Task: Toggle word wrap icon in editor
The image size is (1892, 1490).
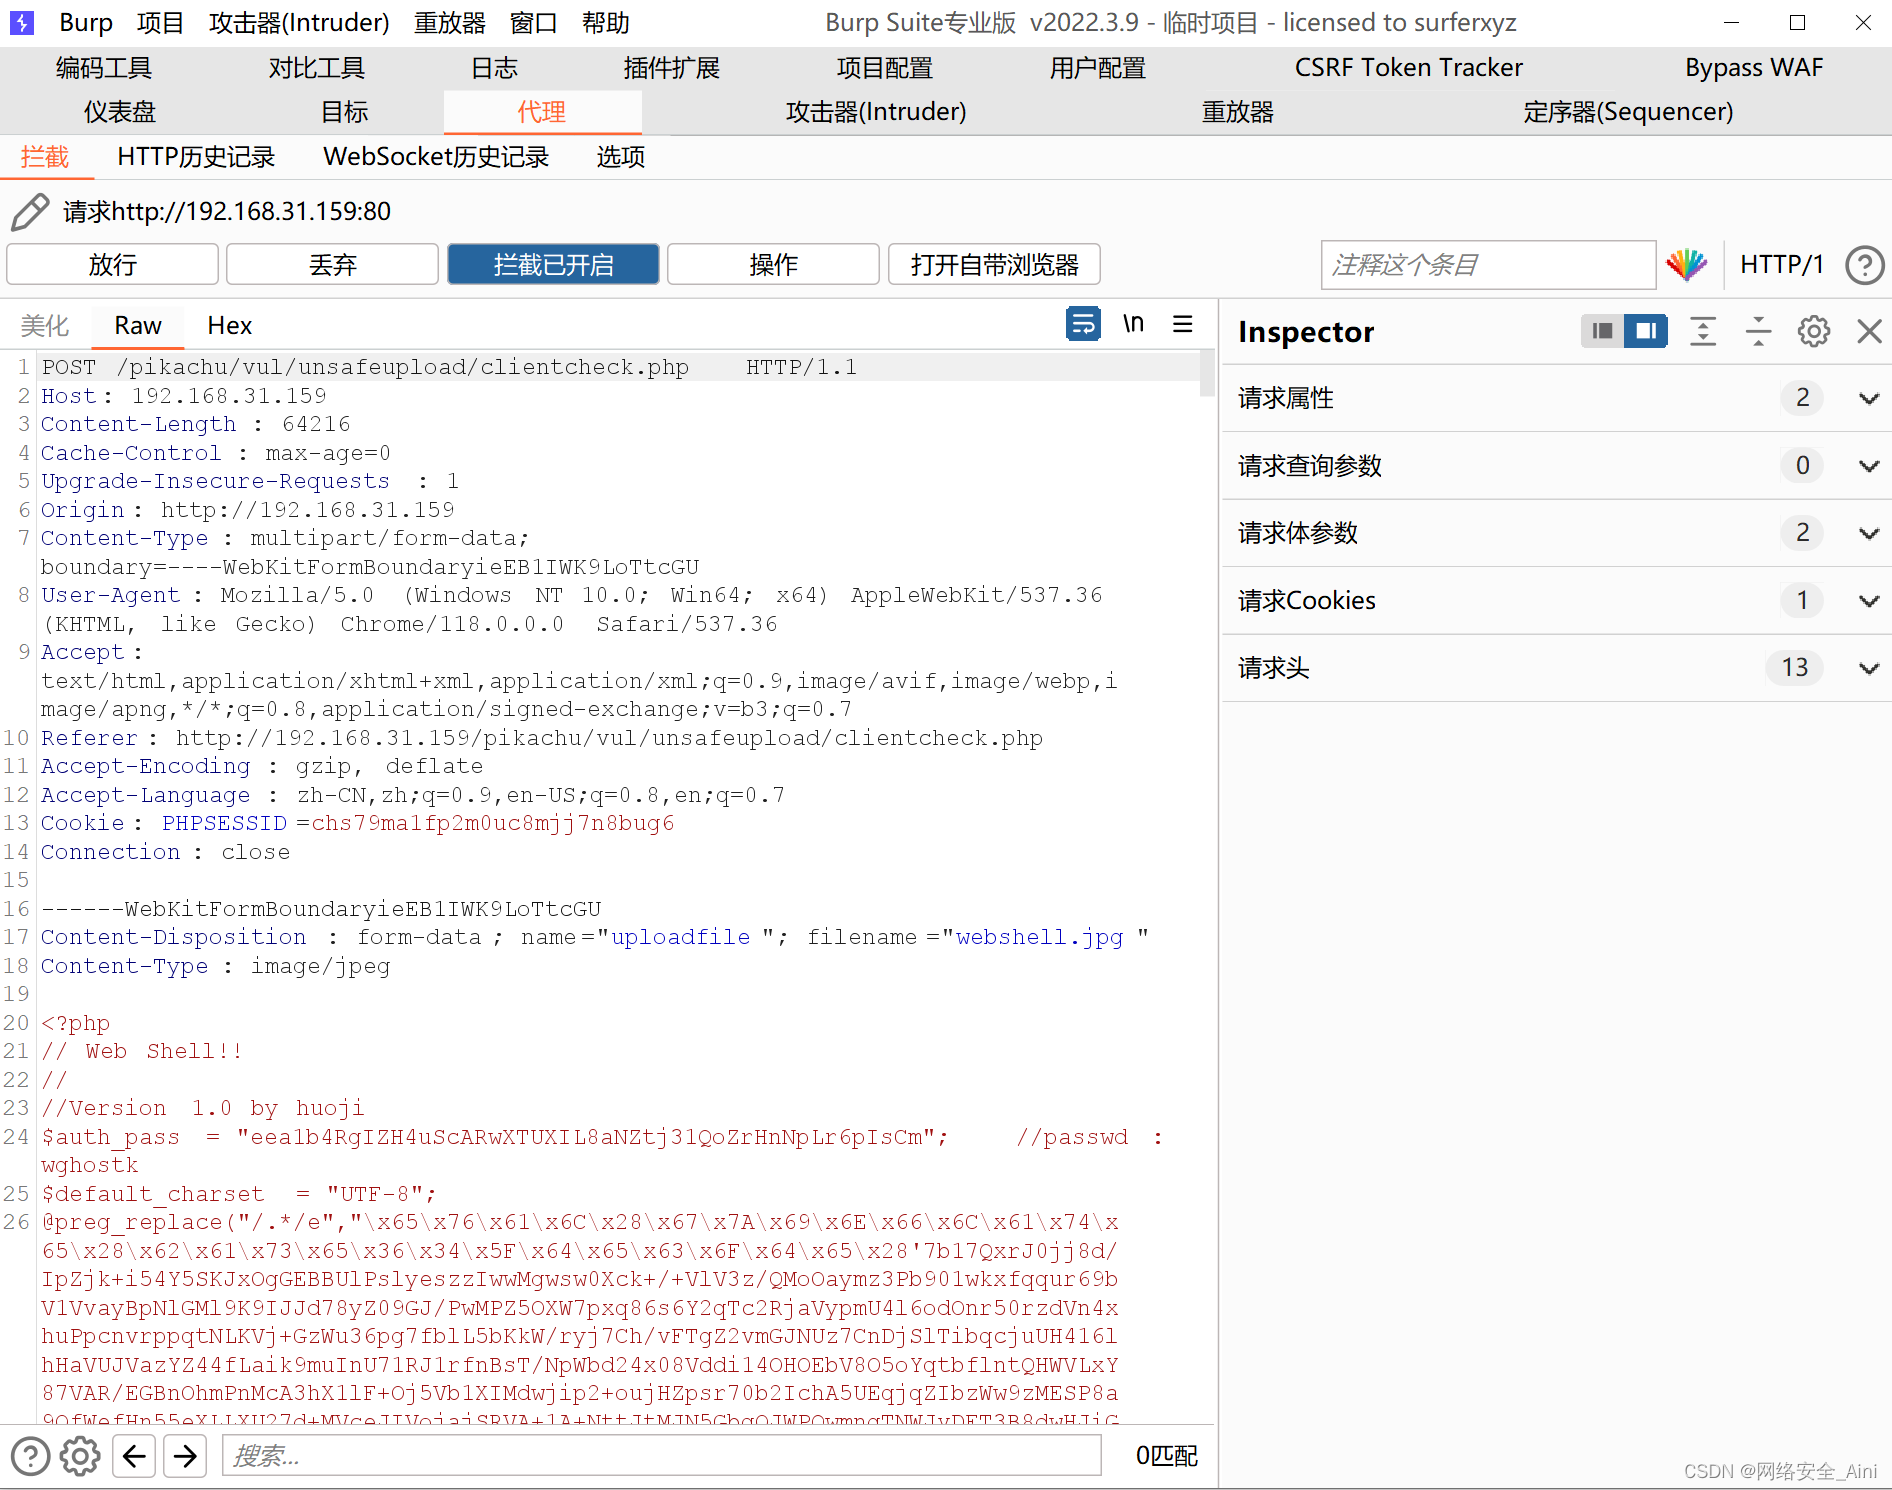Action: pos(1083,324)
